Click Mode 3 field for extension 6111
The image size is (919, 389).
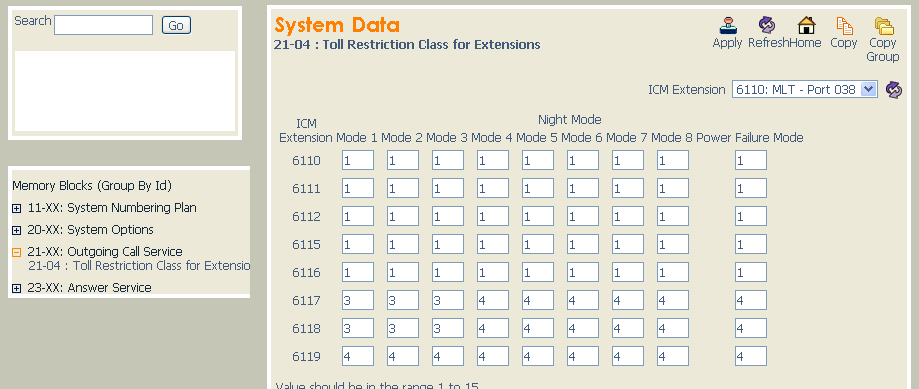click(448, 189)
